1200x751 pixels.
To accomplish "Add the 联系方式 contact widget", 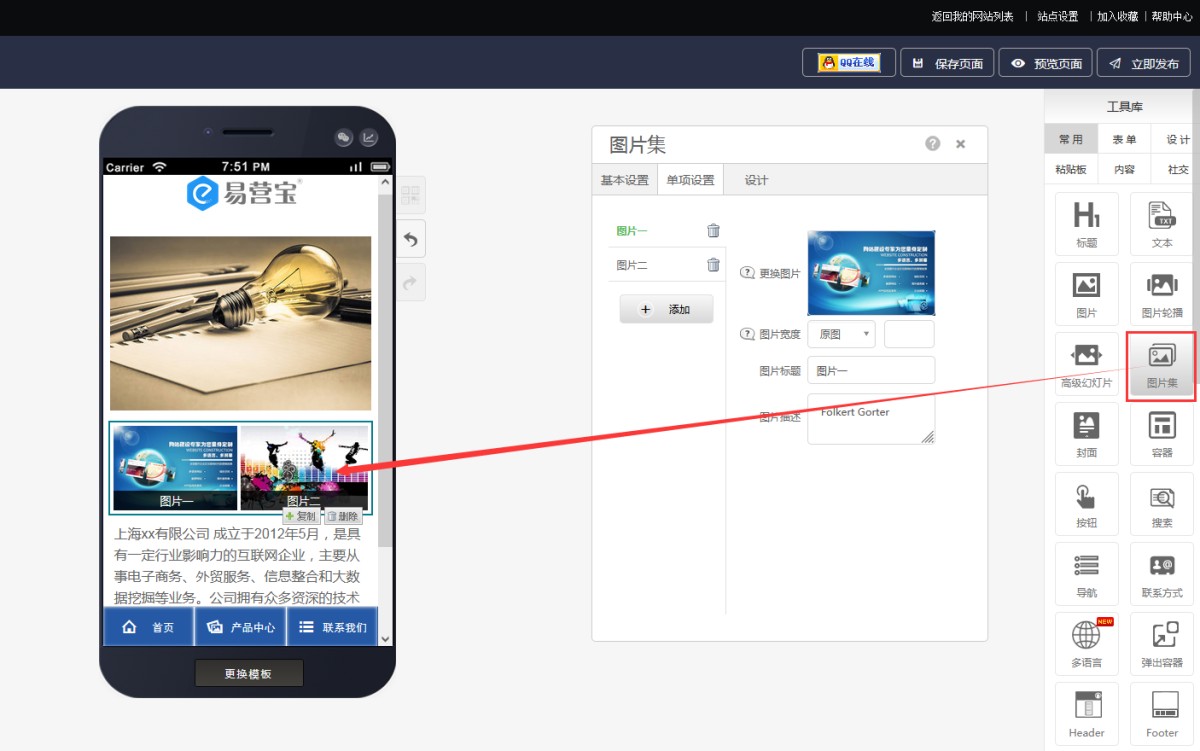I will (x=1161, y=574).
